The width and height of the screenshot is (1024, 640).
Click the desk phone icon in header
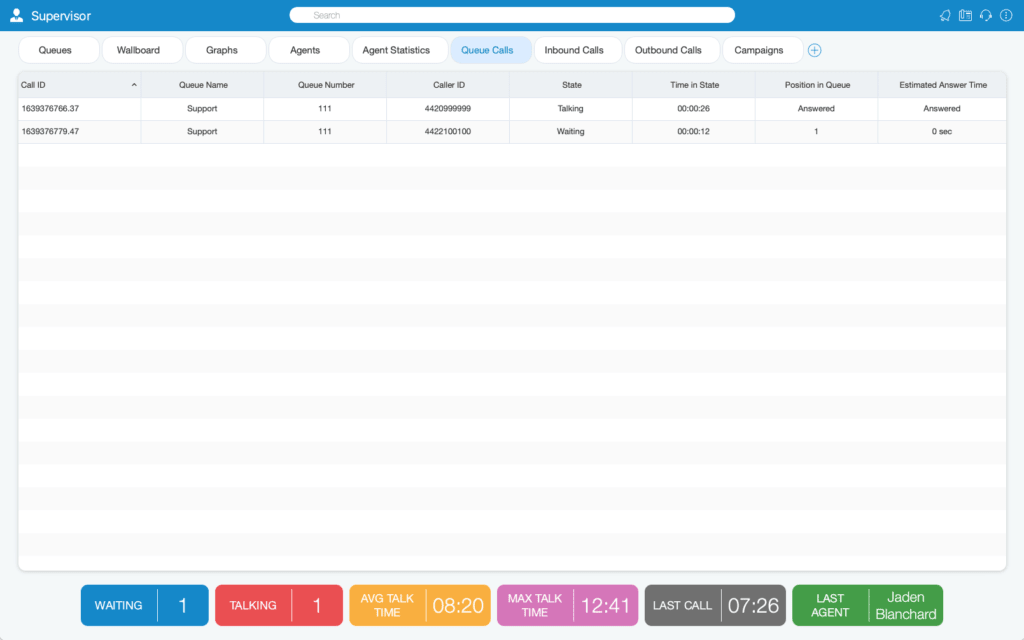(x=965, y=16)
